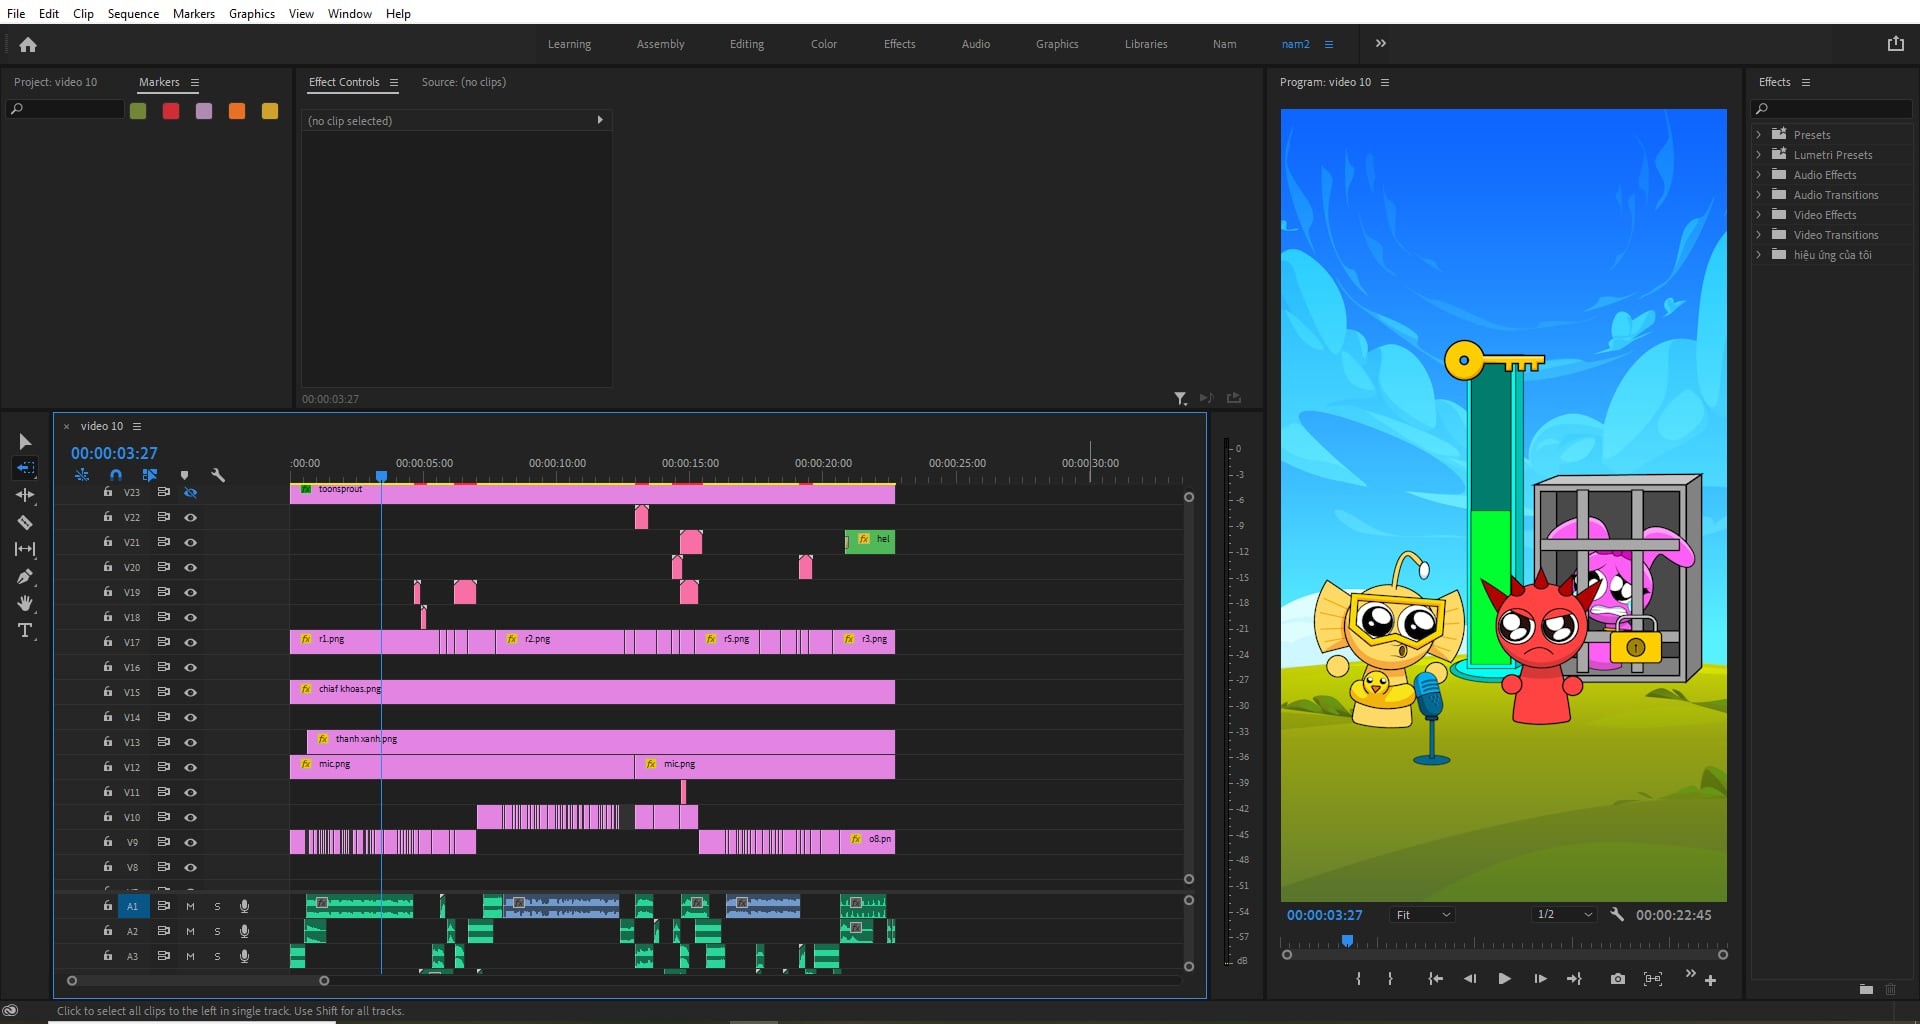This screenshot has width=1920, height=1024.
Task: Expand Video Effects folder
Action: (x=1759, y=215)
